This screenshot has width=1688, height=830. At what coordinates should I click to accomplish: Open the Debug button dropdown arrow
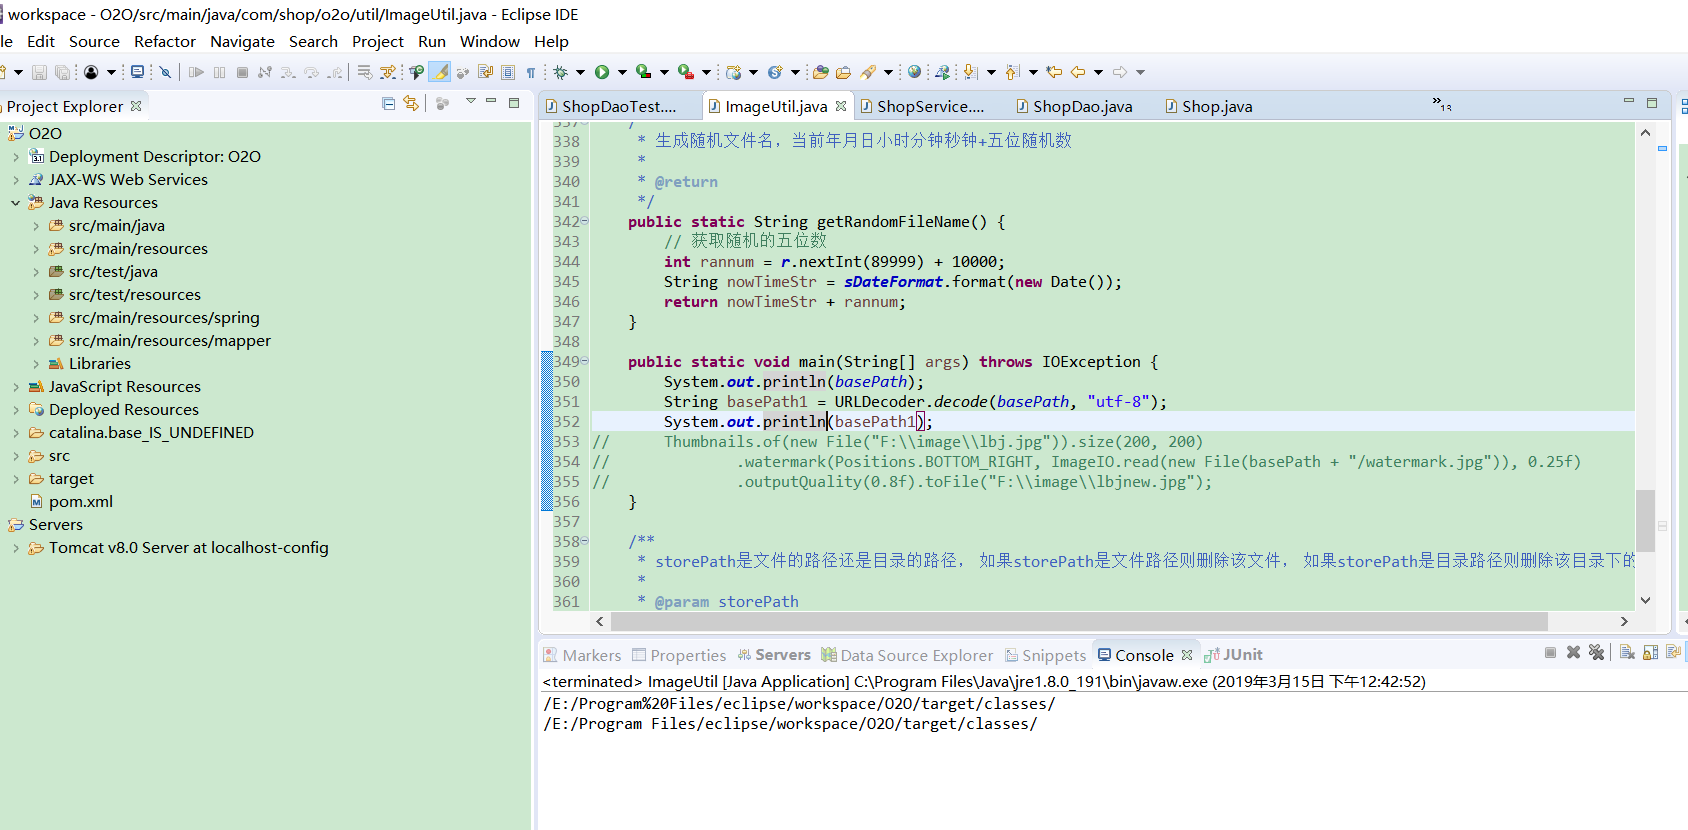click(x=580, y=72)
